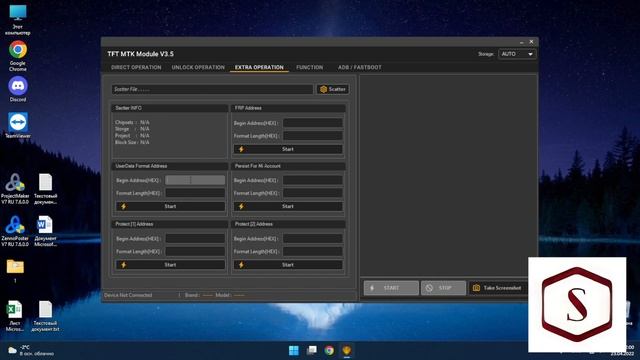This screenshot has height=360, width=640.
Task: Select text document .txt icon beside Excel
Action: [45, 316]
